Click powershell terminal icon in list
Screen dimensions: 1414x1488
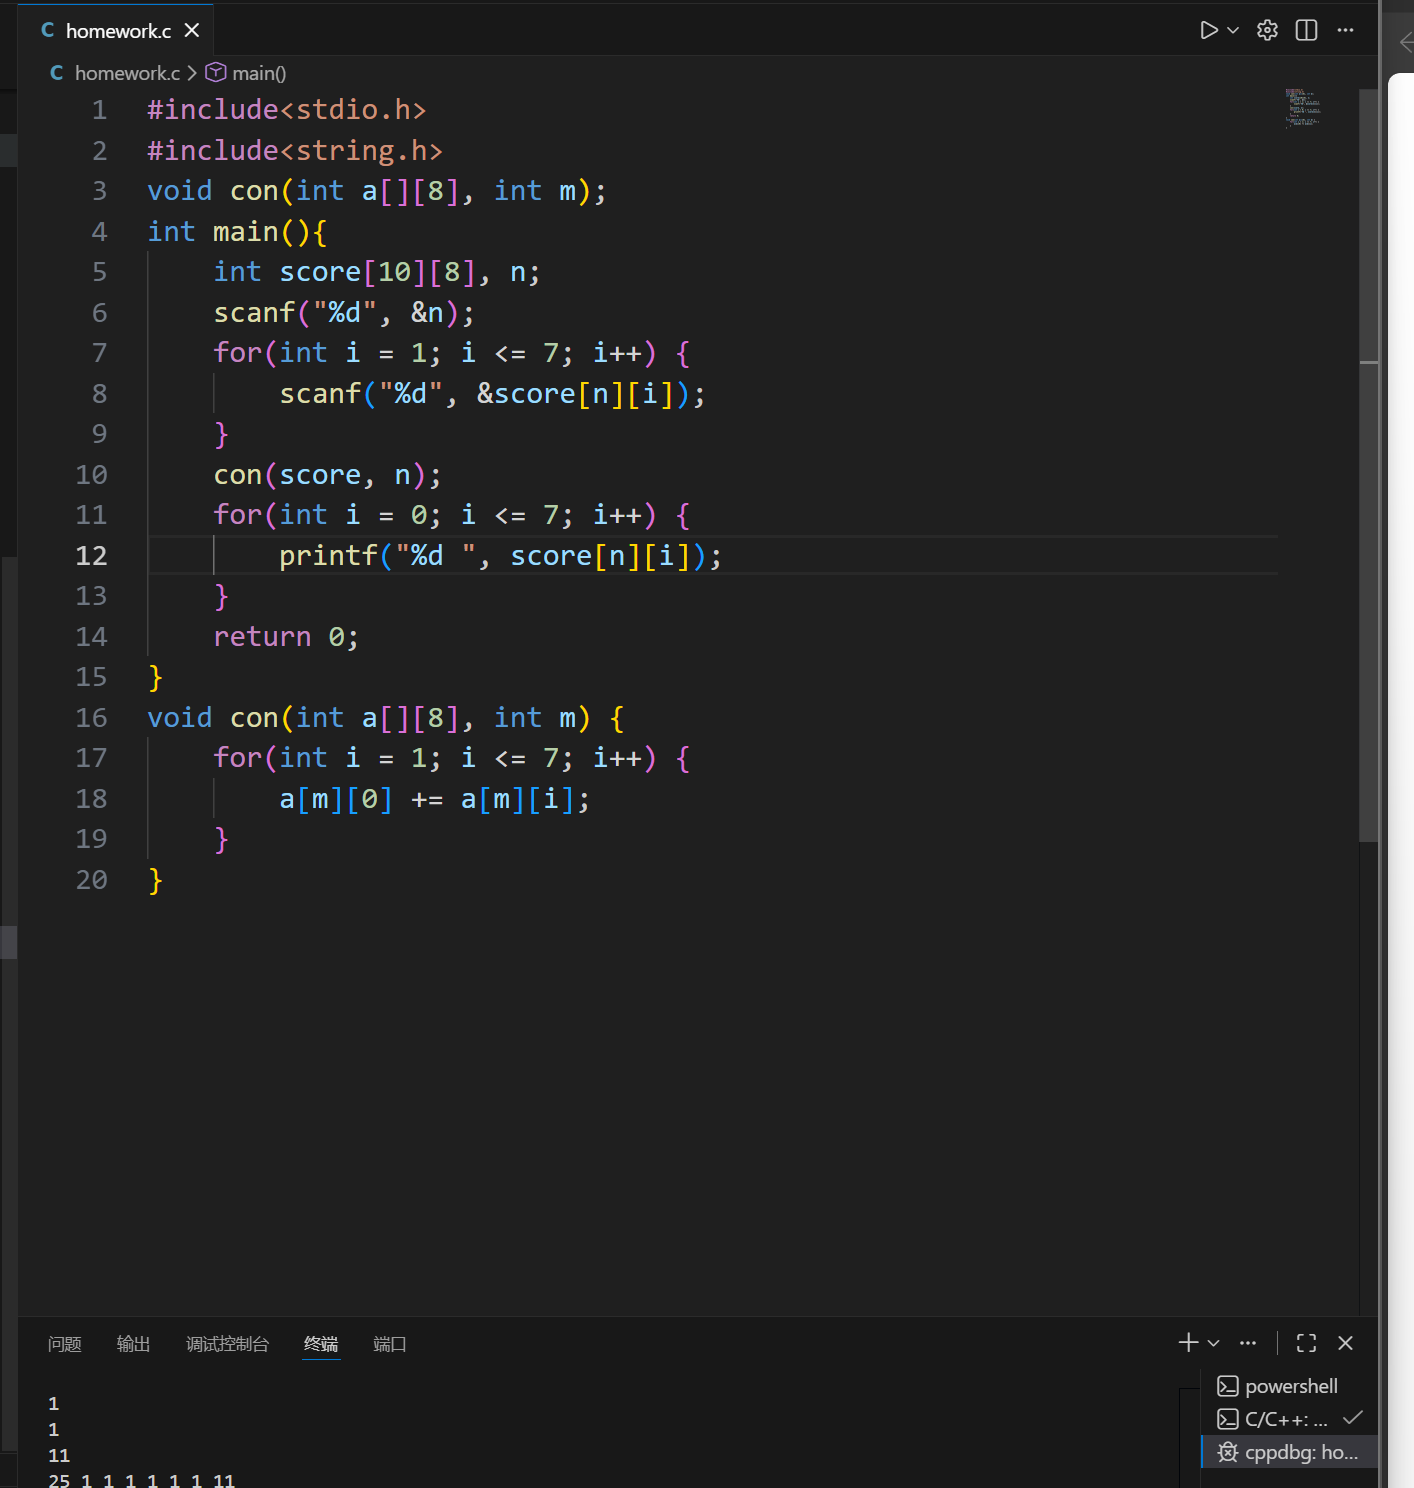(x=1227, y=1386)
